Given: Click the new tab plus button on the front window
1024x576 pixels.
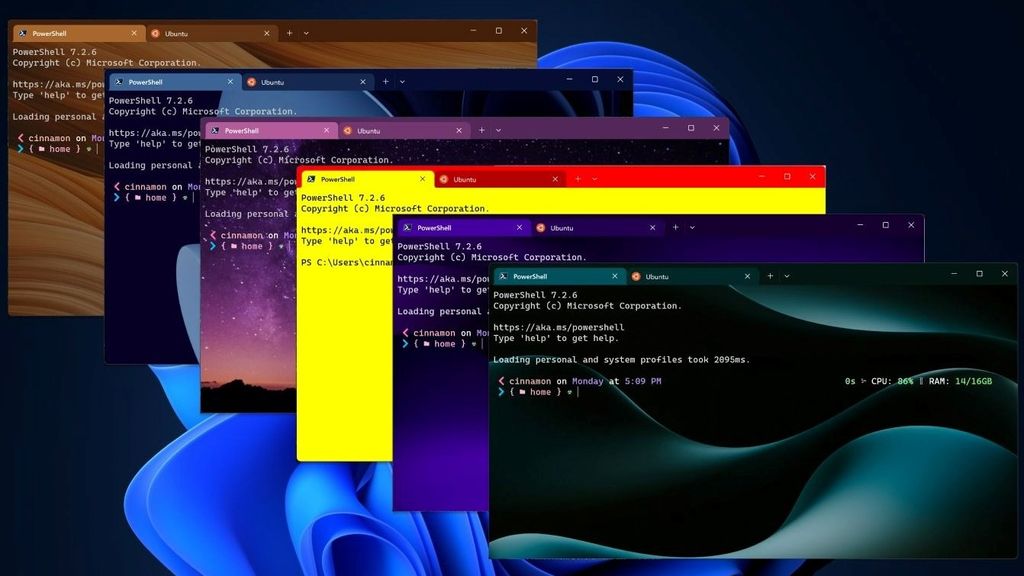Looking at the screenshot, I should tap(769, 275).
